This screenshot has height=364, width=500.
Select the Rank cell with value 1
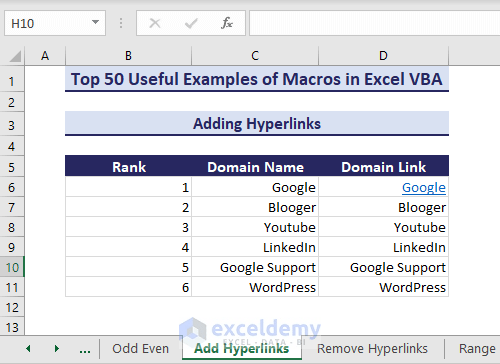point(129,187)
